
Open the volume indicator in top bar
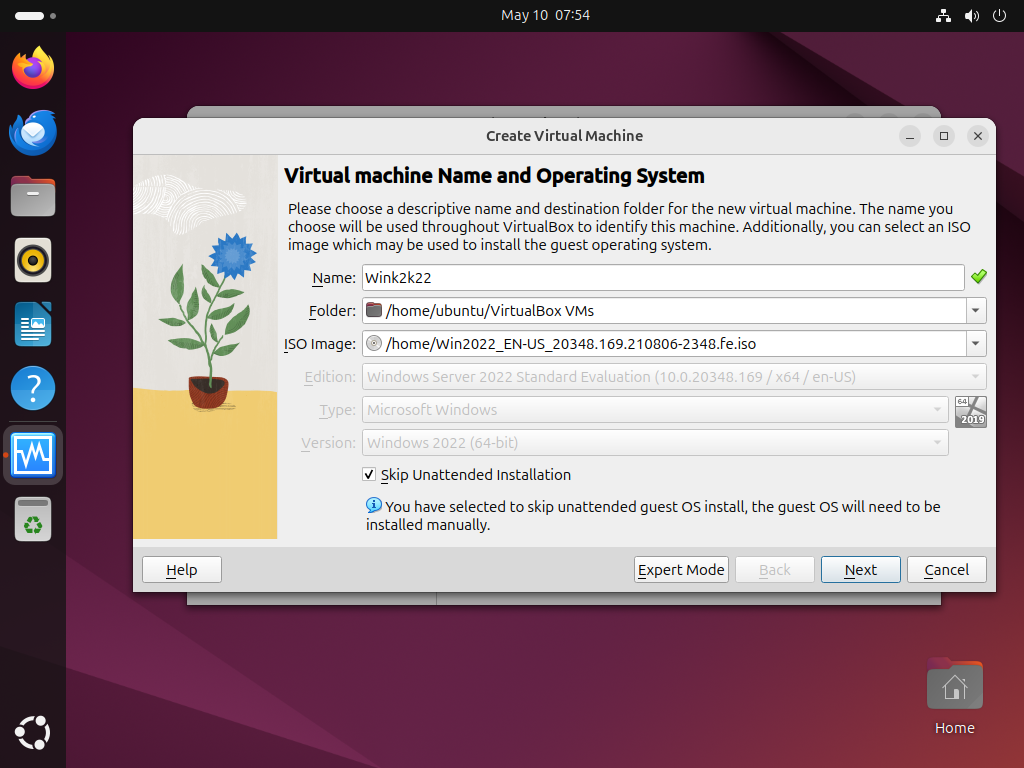tap(971, 16)
